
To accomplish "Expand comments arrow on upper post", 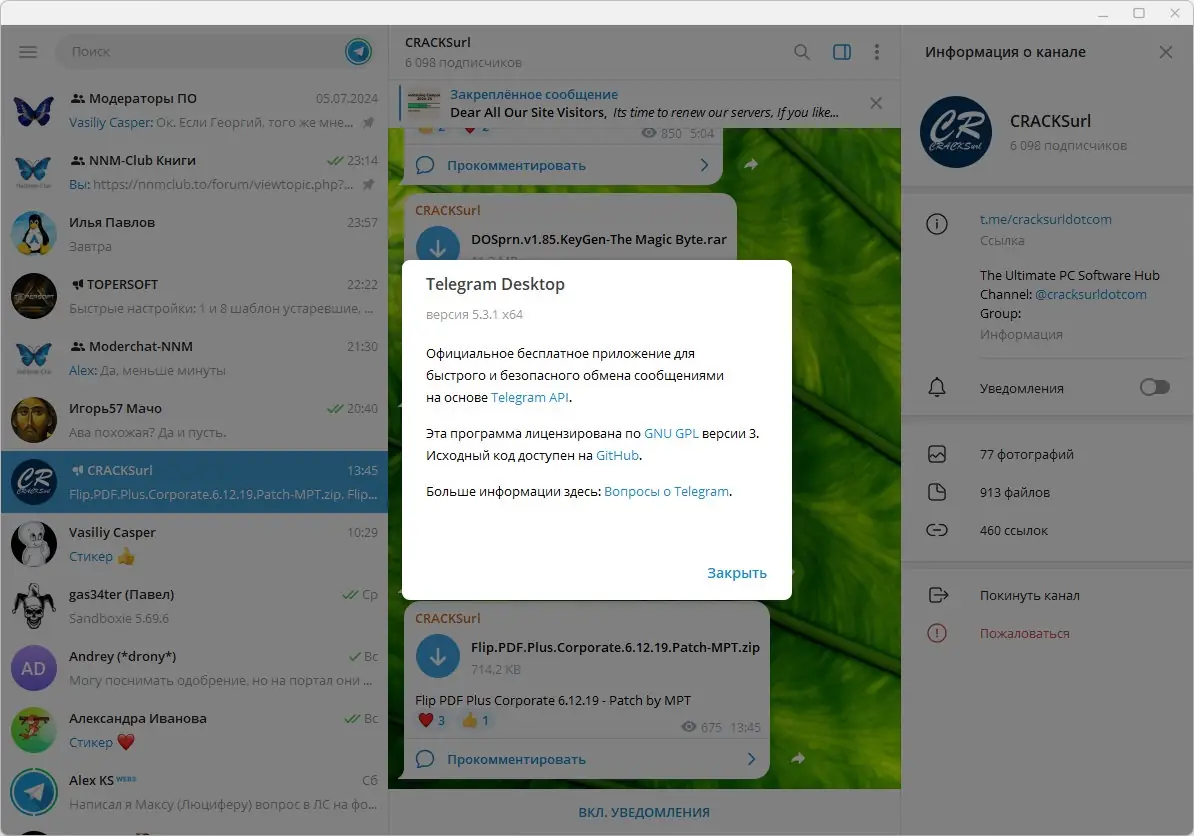I will [704, 165].
